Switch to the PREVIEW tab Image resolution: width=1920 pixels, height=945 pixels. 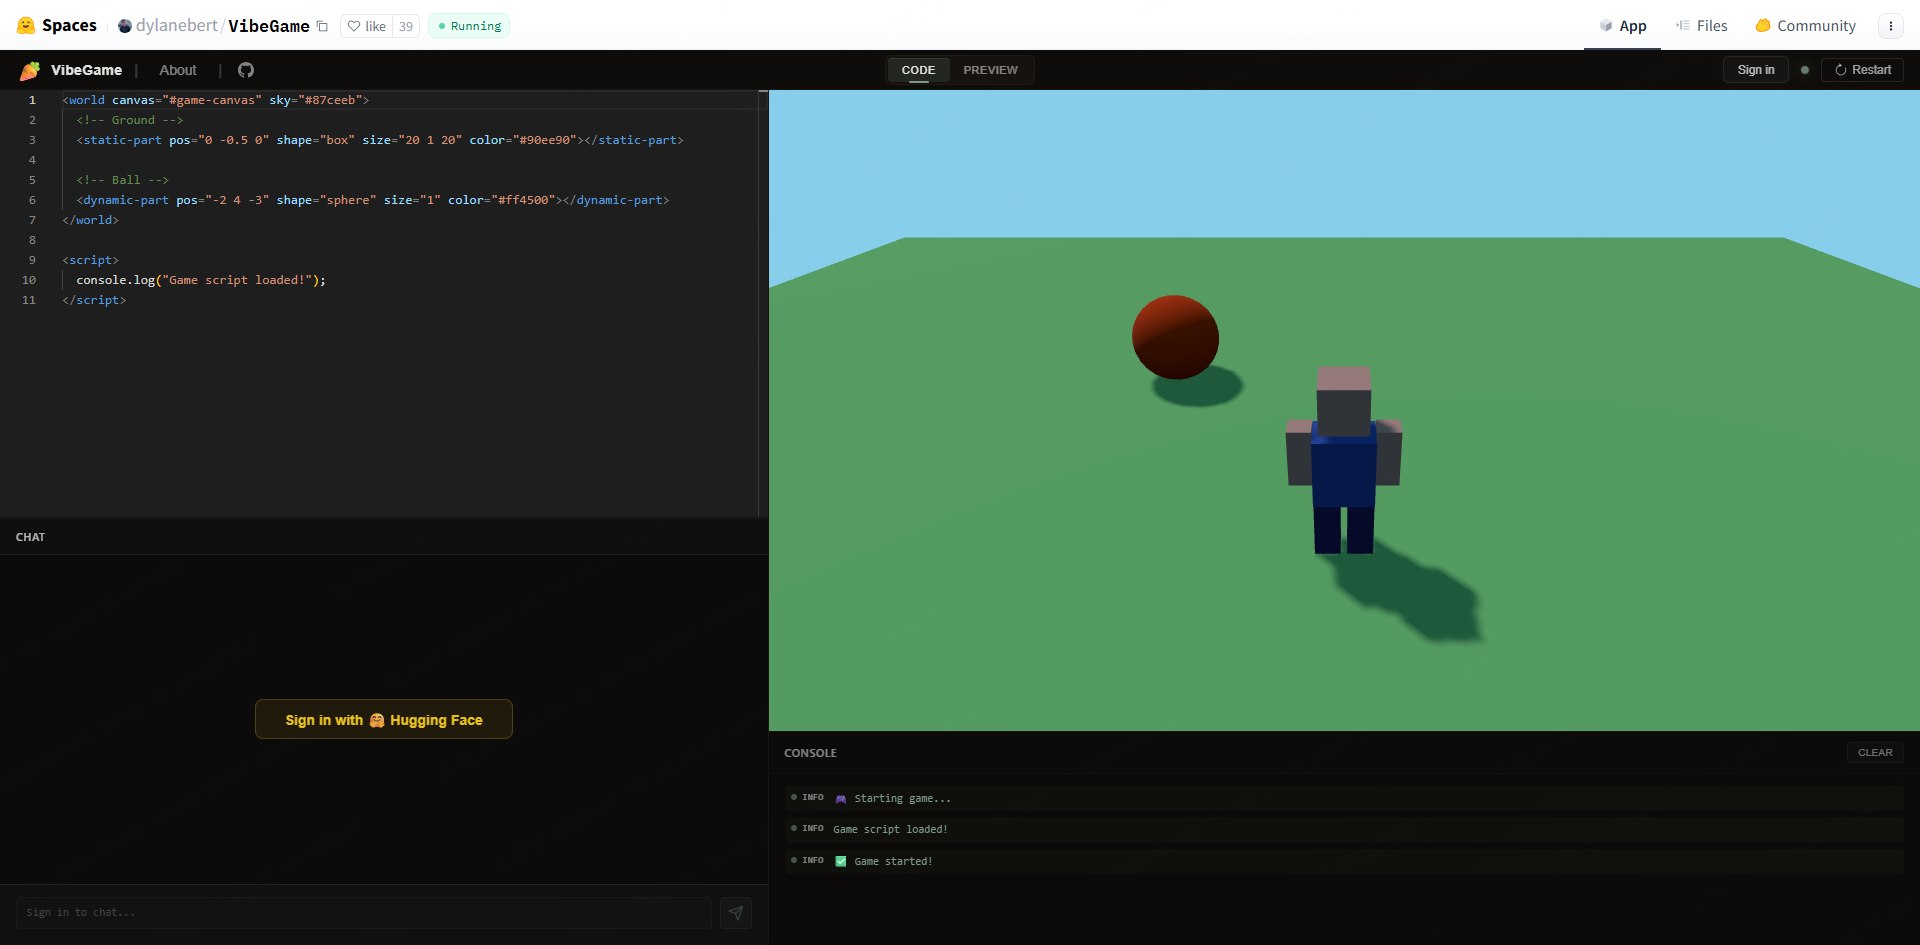990,70
